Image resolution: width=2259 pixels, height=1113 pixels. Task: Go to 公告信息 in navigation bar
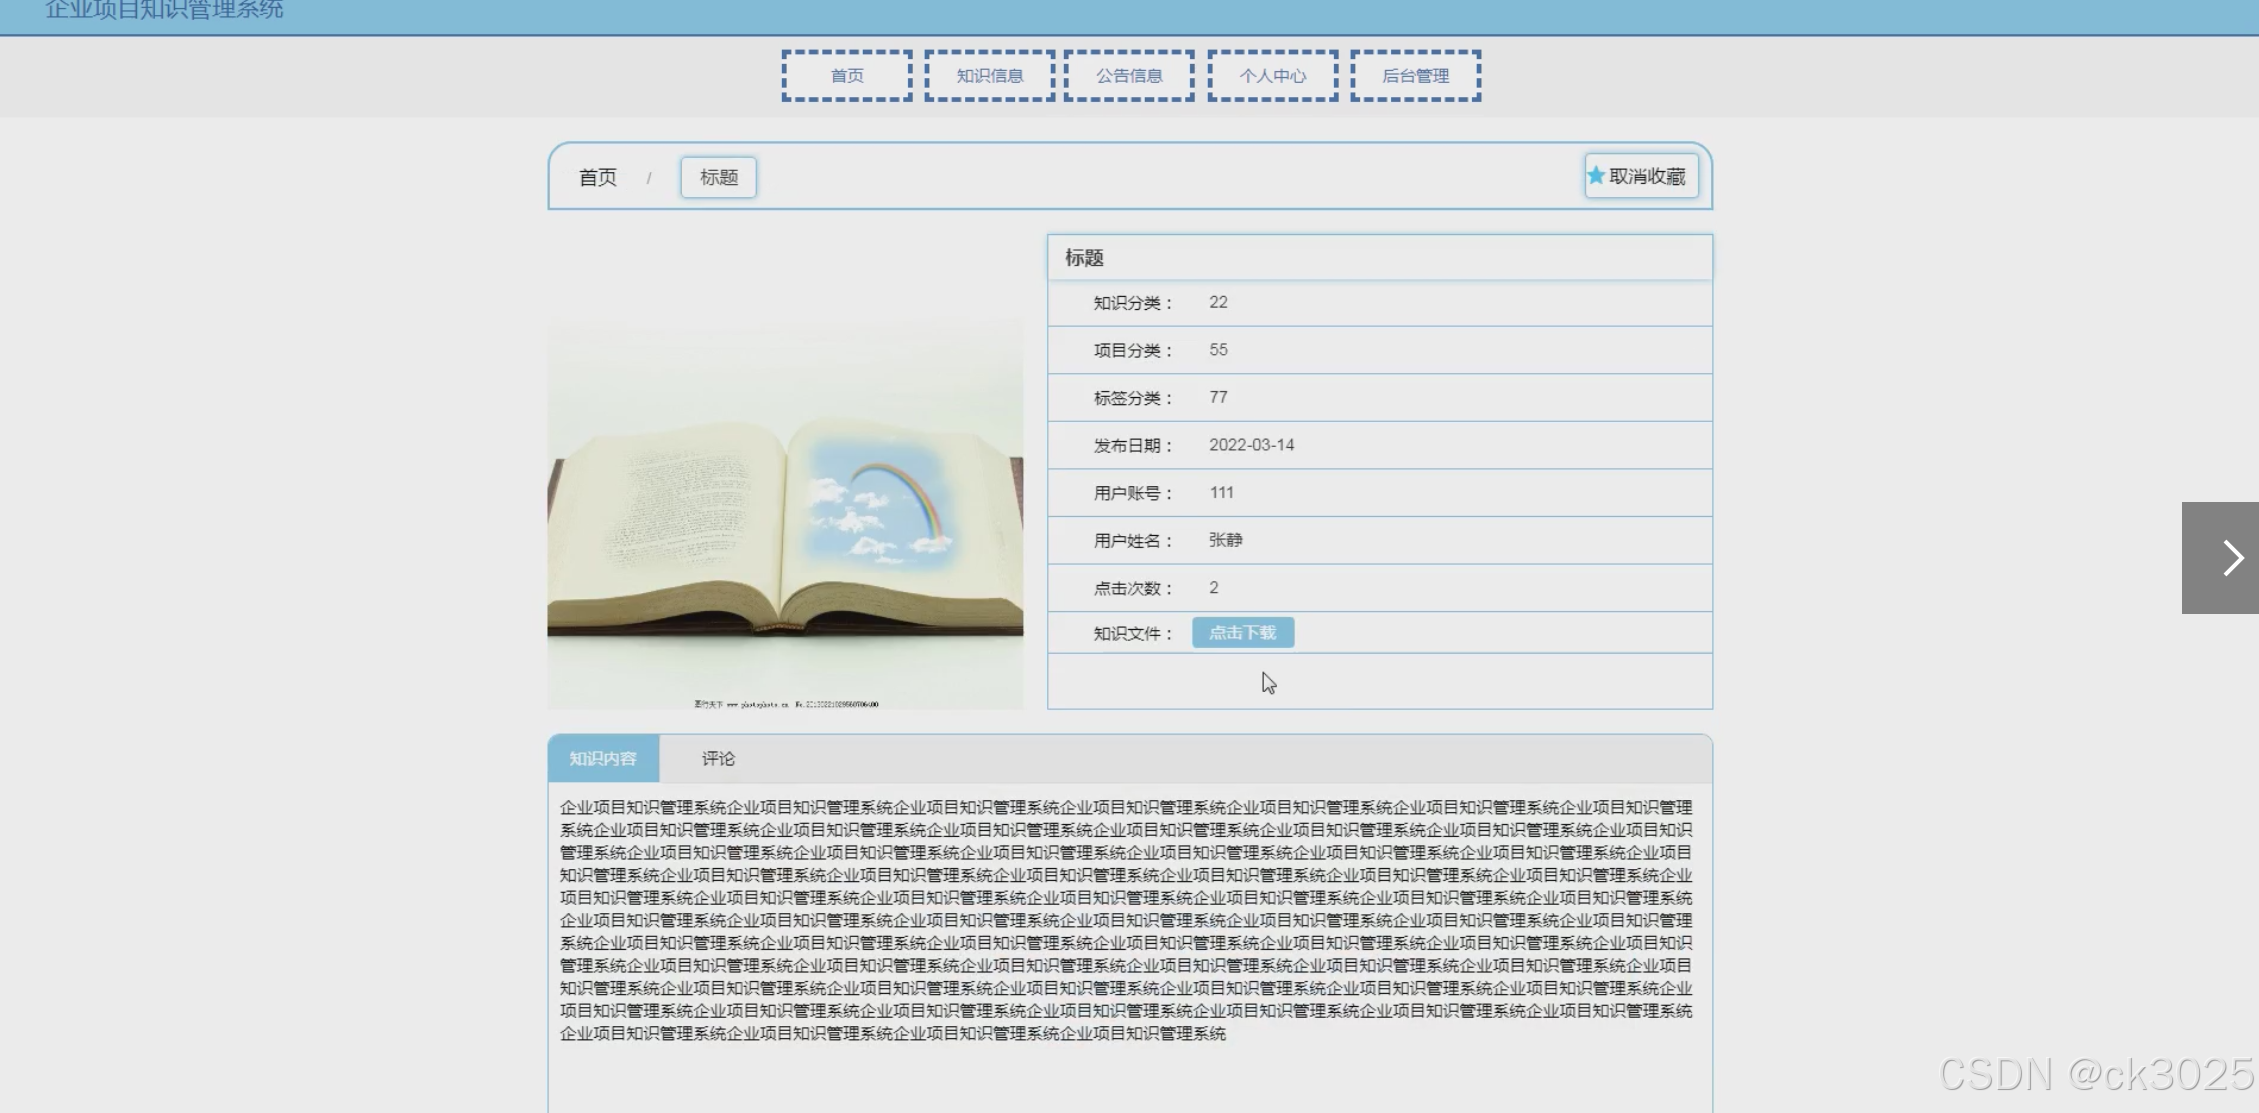click(1129, 76)
